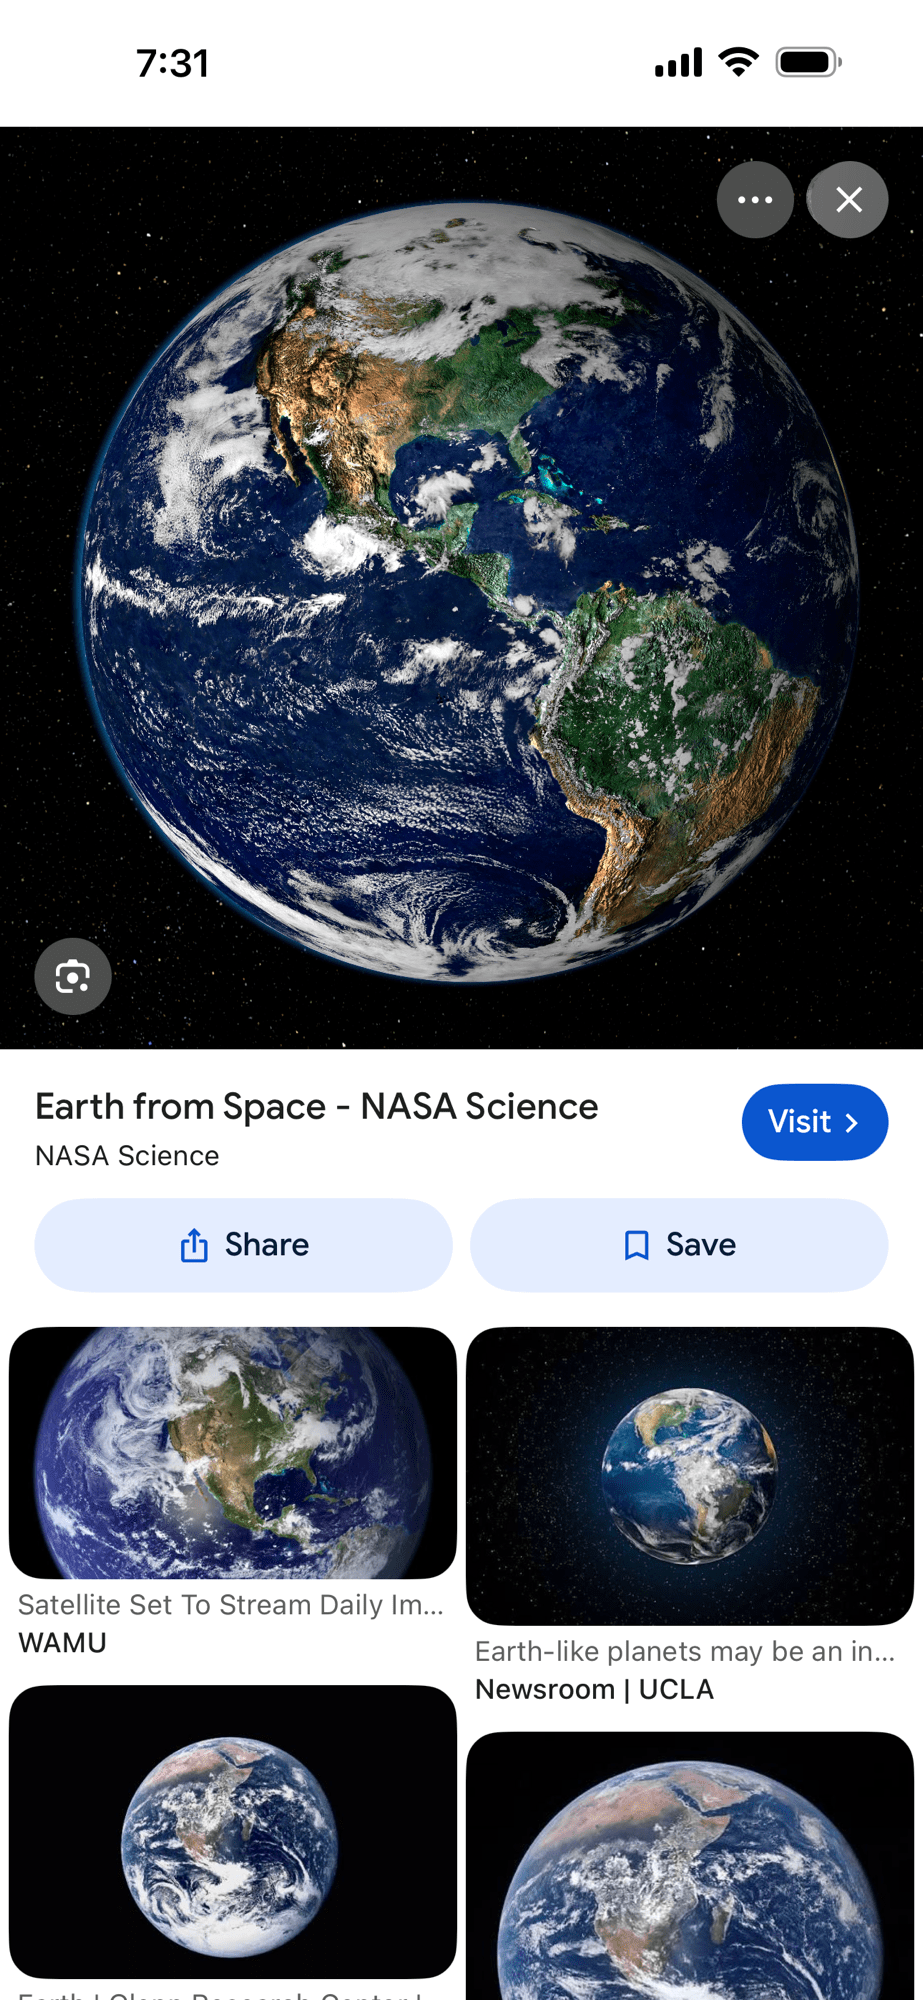Open the UCLA Earth-like planets thumbnail
The height and width of the screenshot is (2000, 923).
(x=690, y=1475)
